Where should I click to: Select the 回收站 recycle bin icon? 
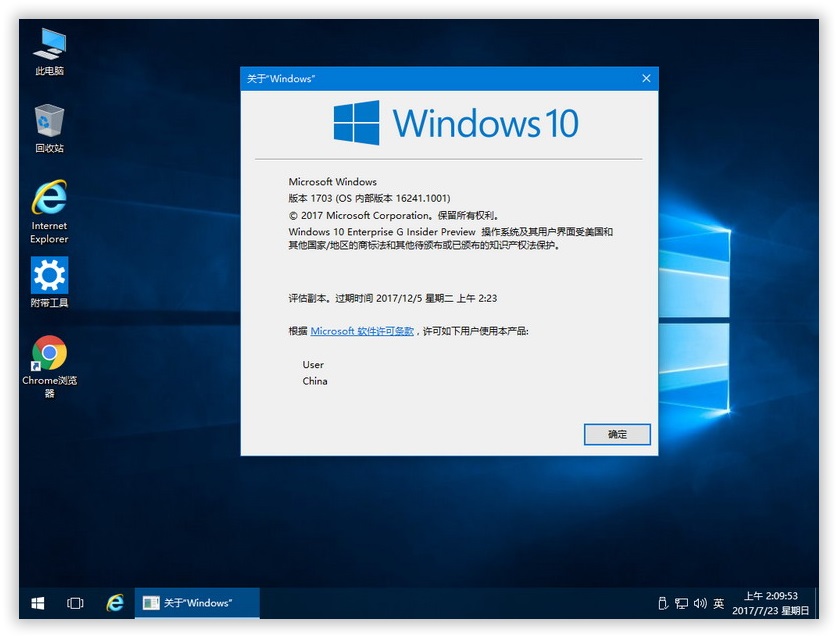point(49,129)
